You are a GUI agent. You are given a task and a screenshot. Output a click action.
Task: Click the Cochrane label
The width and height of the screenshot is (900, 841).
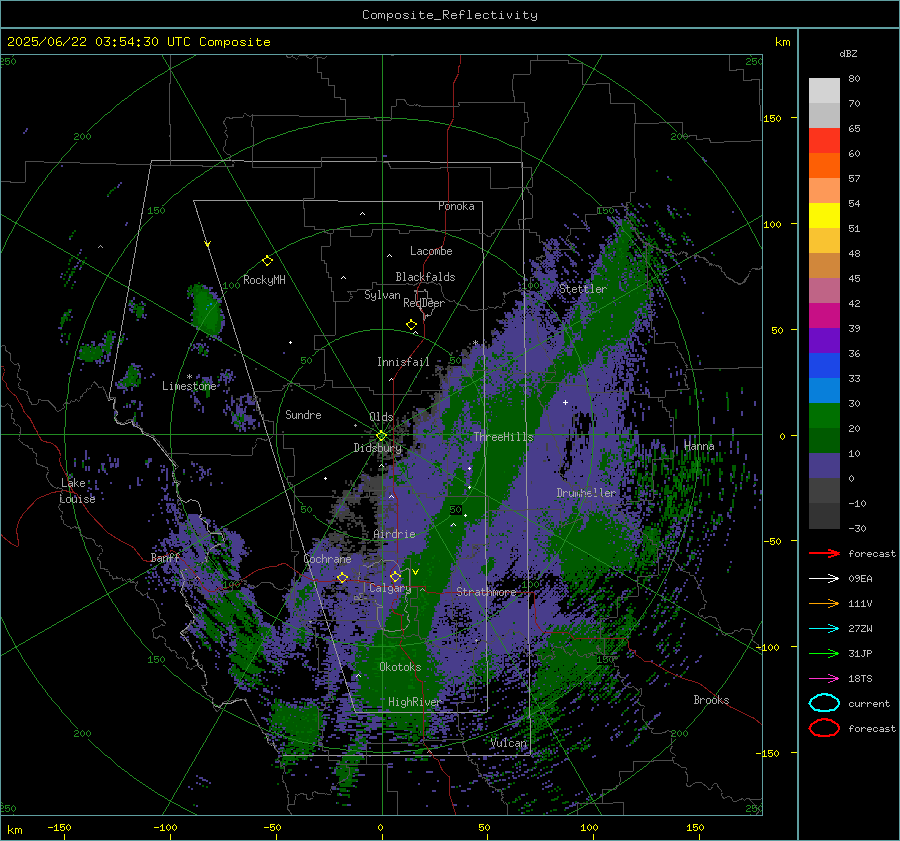click(327, 559)
